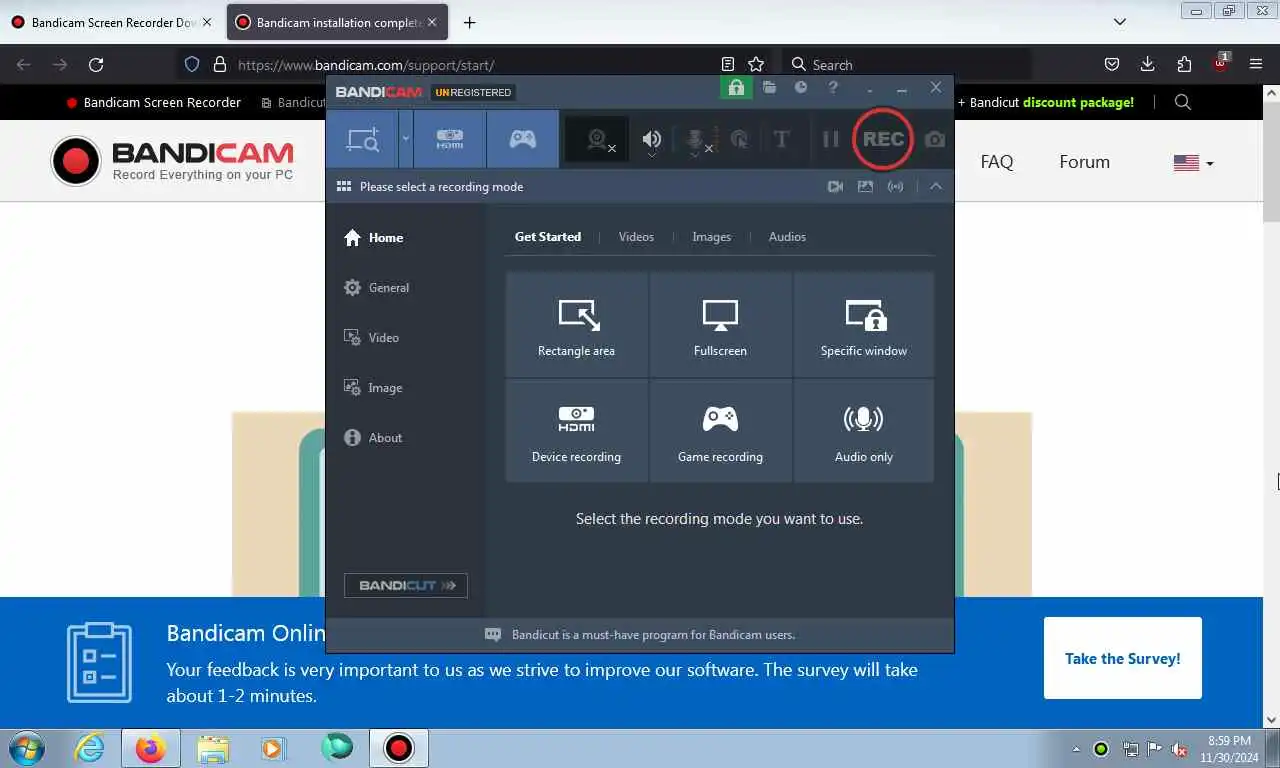Select screen recording mode in Bandicam toolbar
This screenshot has width=1280, height=768.
point(362,139)
